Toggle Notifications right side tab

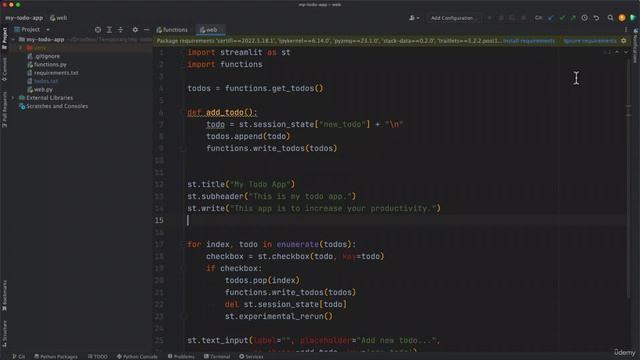click(635, 46)
